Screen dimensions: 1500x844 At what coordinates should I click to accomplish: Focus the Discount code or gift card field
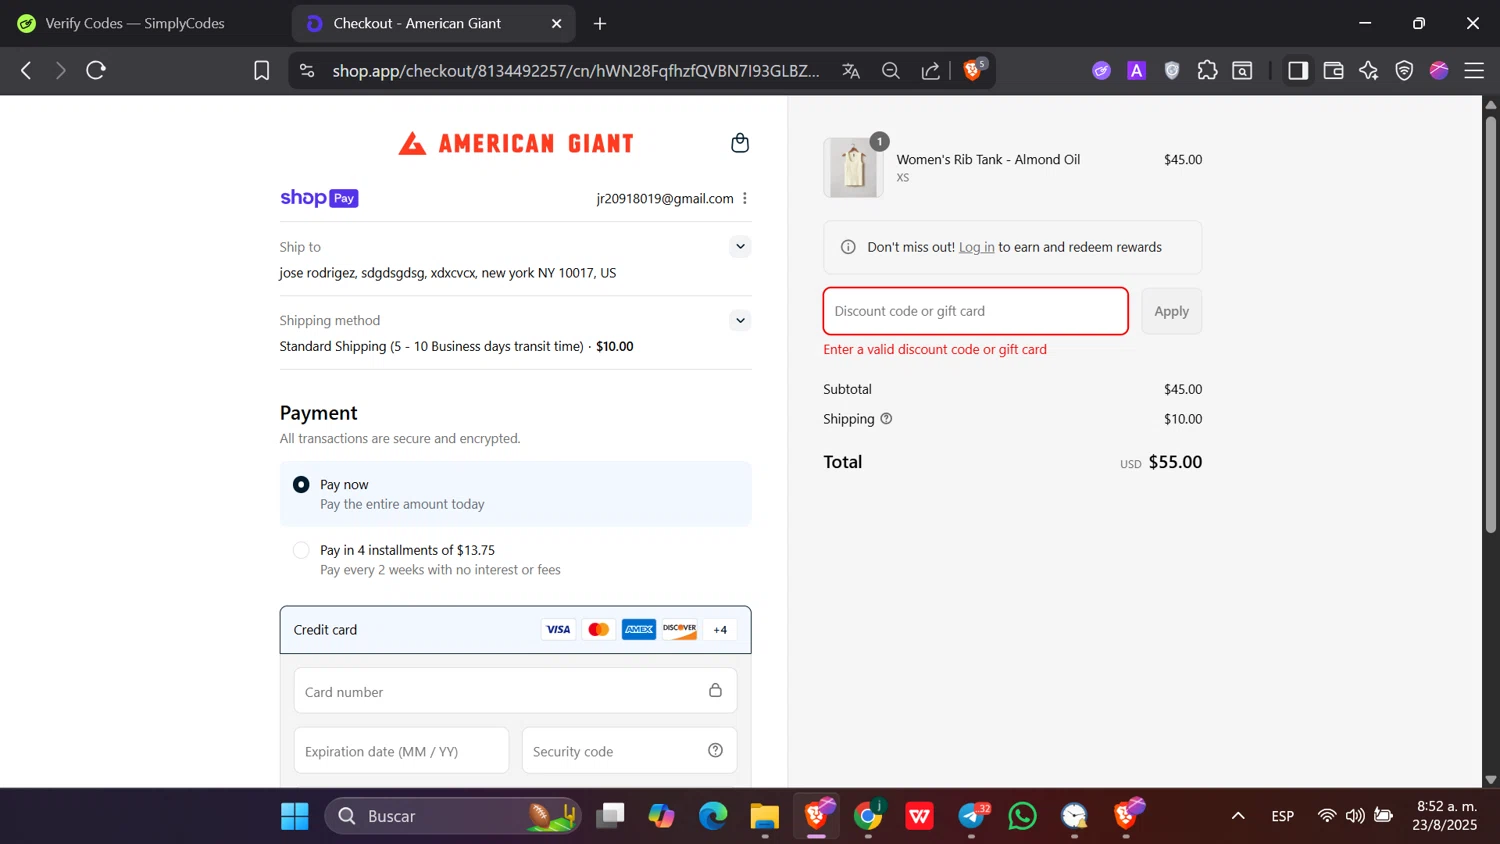(x=976, y=311)
